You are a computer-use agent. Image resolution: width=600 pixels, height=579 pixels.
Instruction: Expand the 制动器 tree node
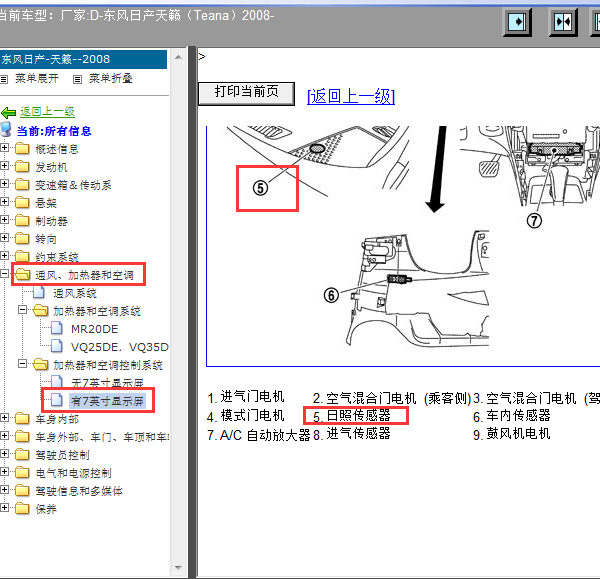coord(4,219)
